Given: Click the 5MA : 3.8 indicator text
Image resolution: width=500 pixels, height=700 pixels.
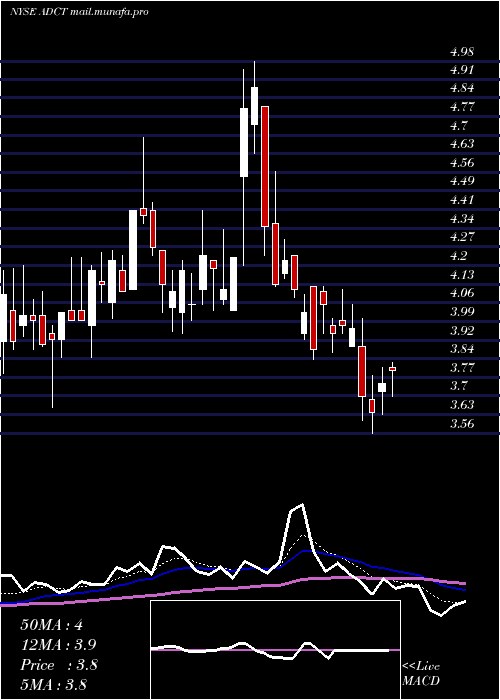Looking at the screenshot, I should 53,684.
